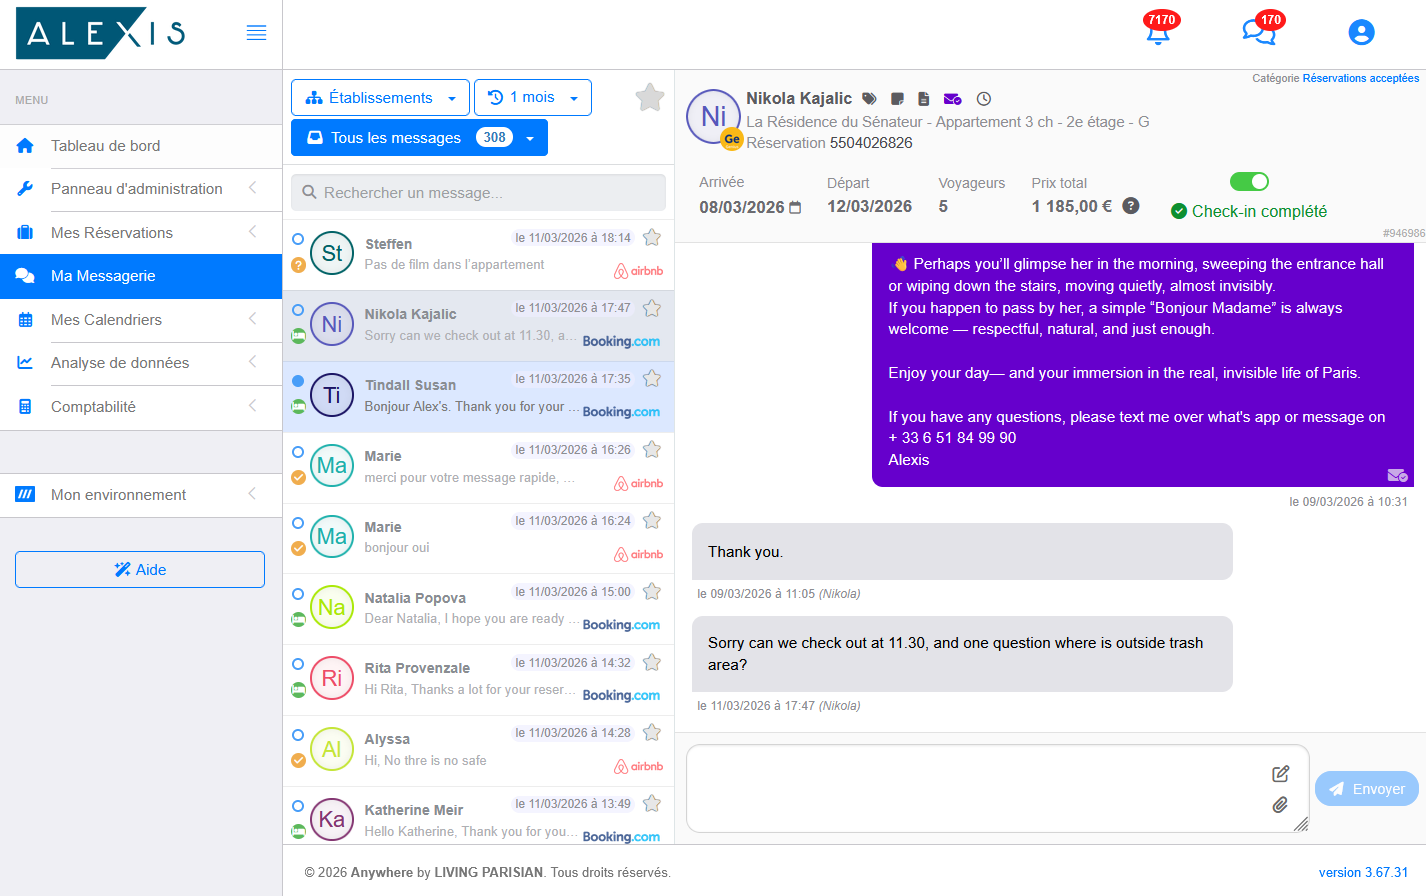Image resolution: width=1426 pixels, height=896 pixels.
Task: Click the note icon beside the guest name
Action: [x=896, y=98]
